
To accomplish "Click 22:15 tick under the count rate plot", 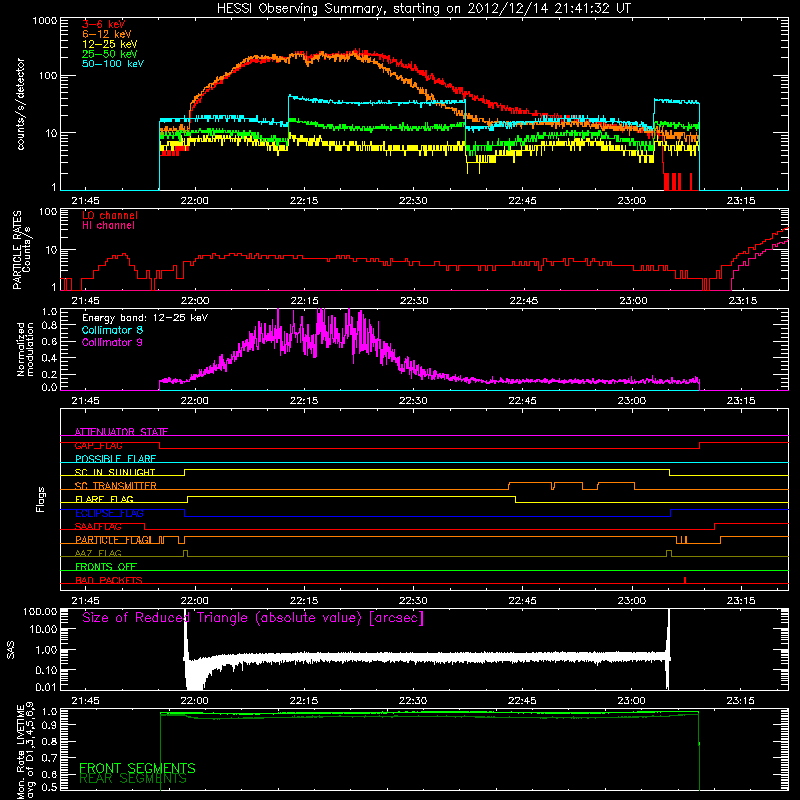I will click(x=304, y=201).
